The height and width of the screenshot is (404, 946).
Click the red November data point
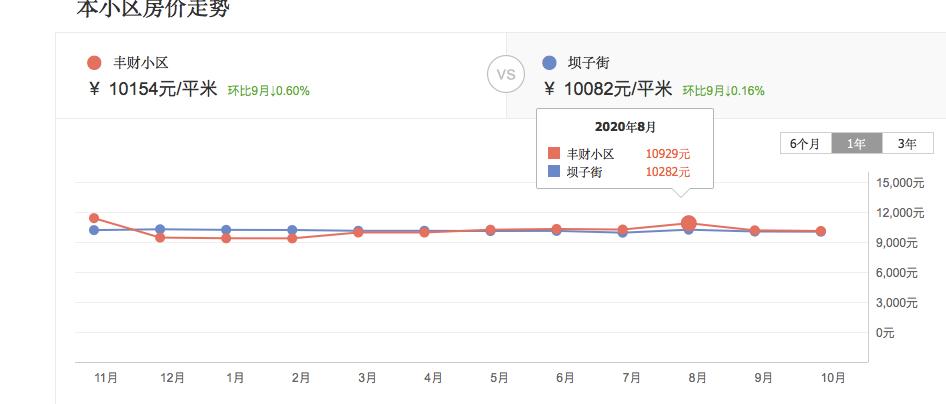coord(94,218)
